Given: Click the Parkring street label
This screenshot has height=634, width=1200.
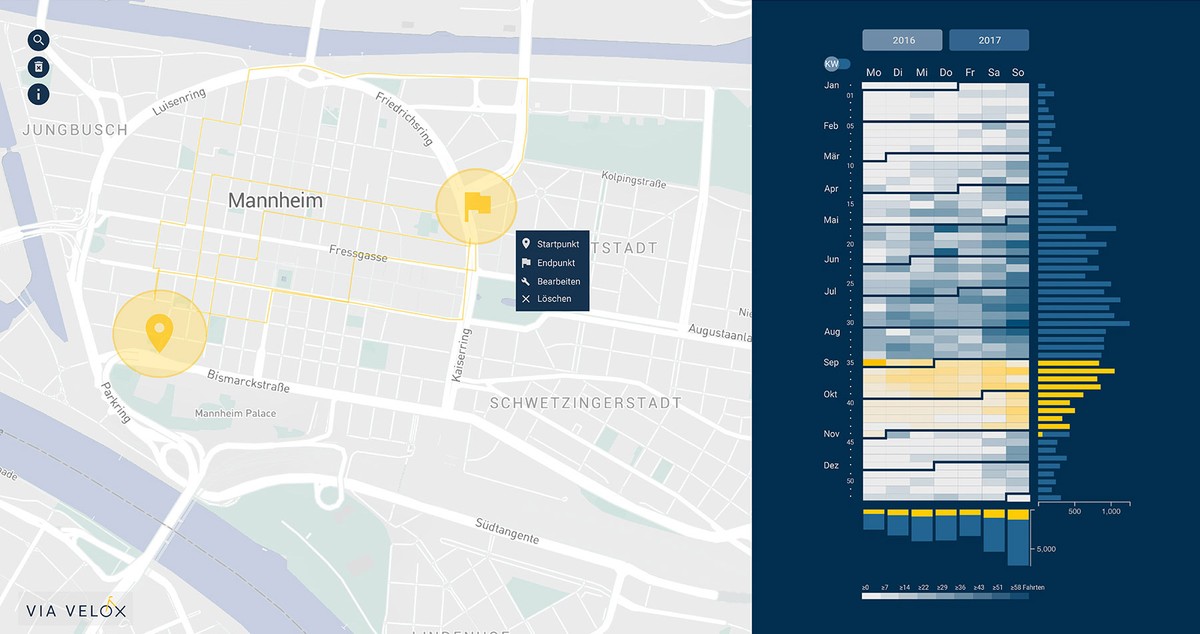Looking at the screenshot, I should pyautogui.click(x=114, y=401).
